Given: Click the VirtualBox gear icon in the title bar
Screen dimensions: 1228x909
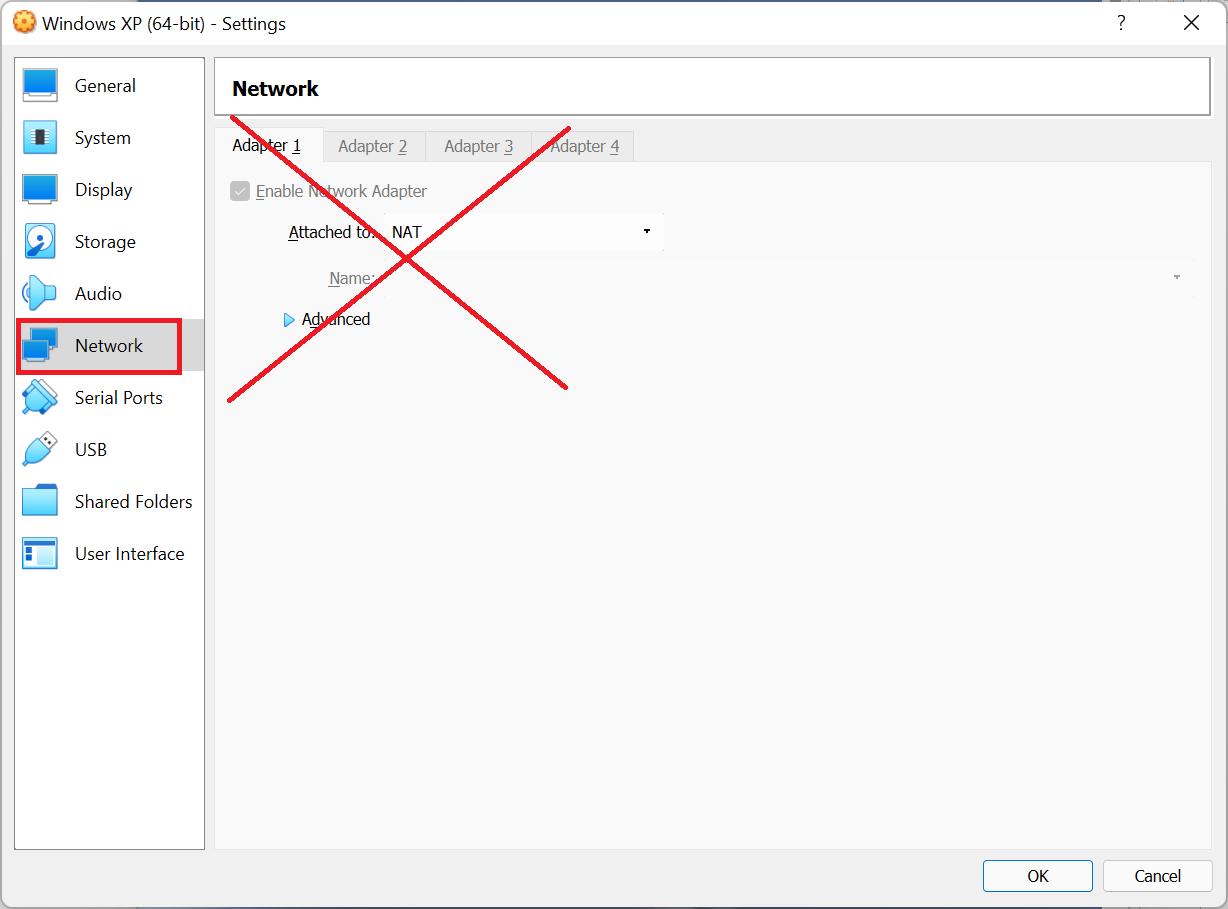Looking at the screenshot, I should point(24,23).
